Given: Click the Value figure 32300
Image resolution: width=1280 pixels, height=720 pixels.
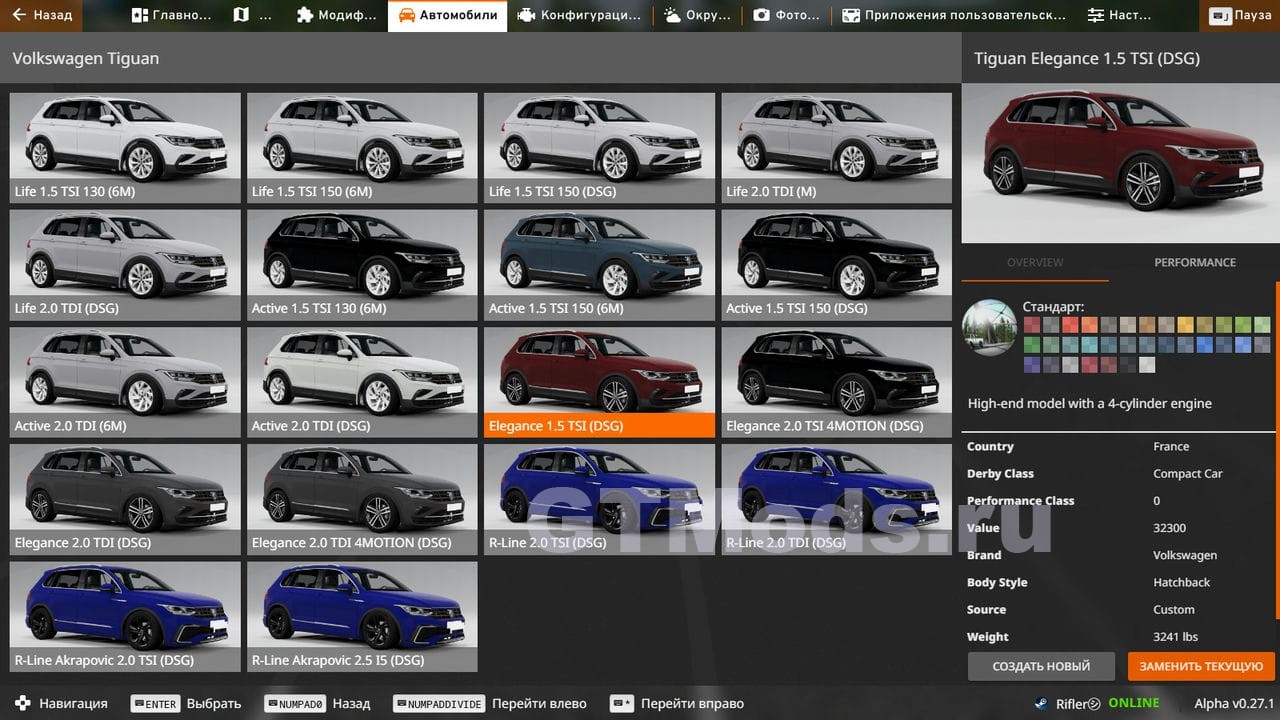Looking at the screenshot, I should coord(1170,528).
